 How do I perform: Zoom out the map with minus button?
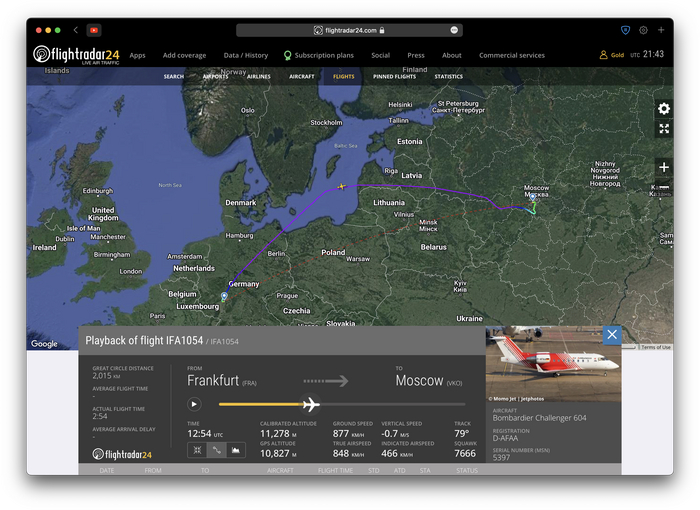[x=664, y=187]
